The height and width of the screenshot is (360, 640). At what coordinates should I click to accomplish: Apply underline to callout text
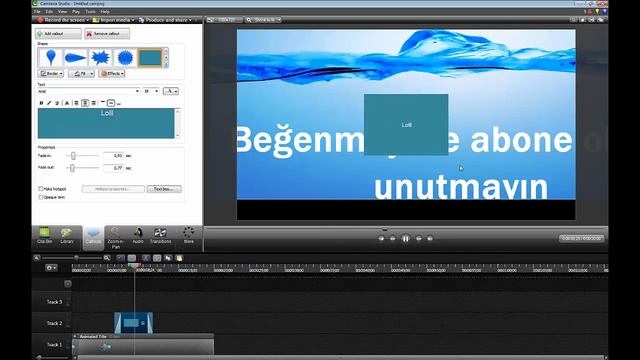[57, 103]
